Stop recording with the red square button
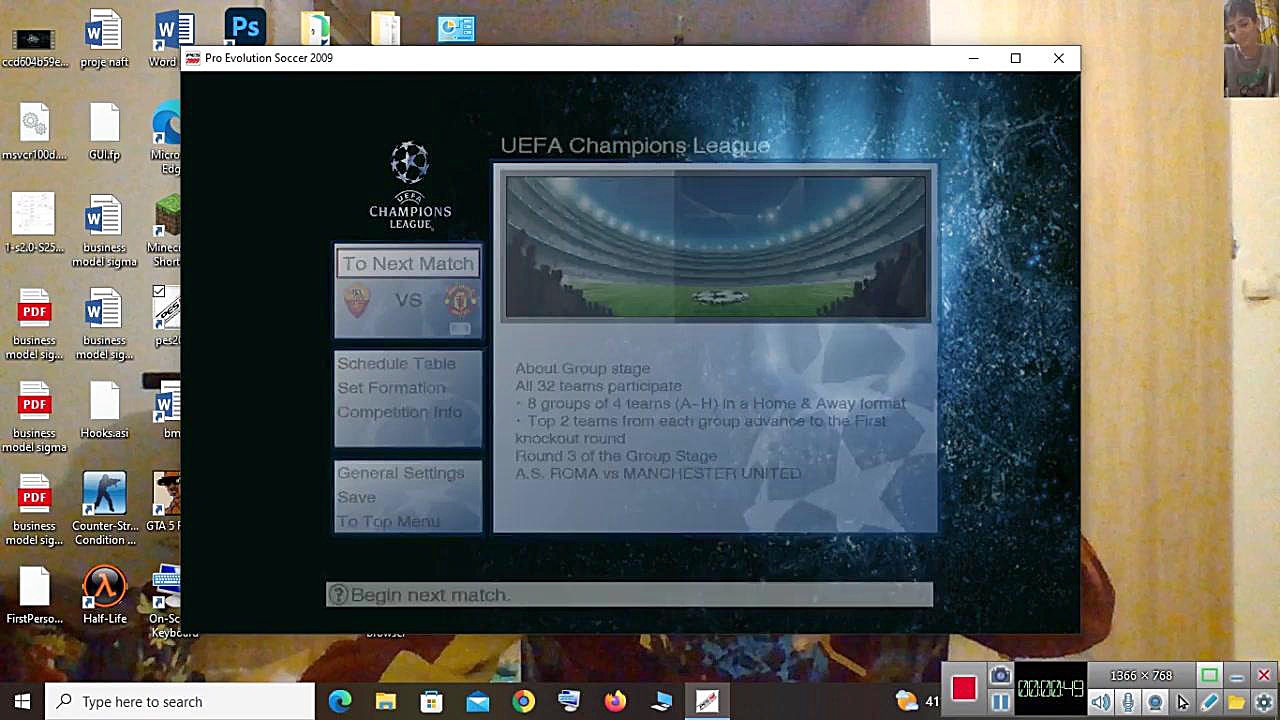Screen dimensions: 1280x720 coord(964,689)
